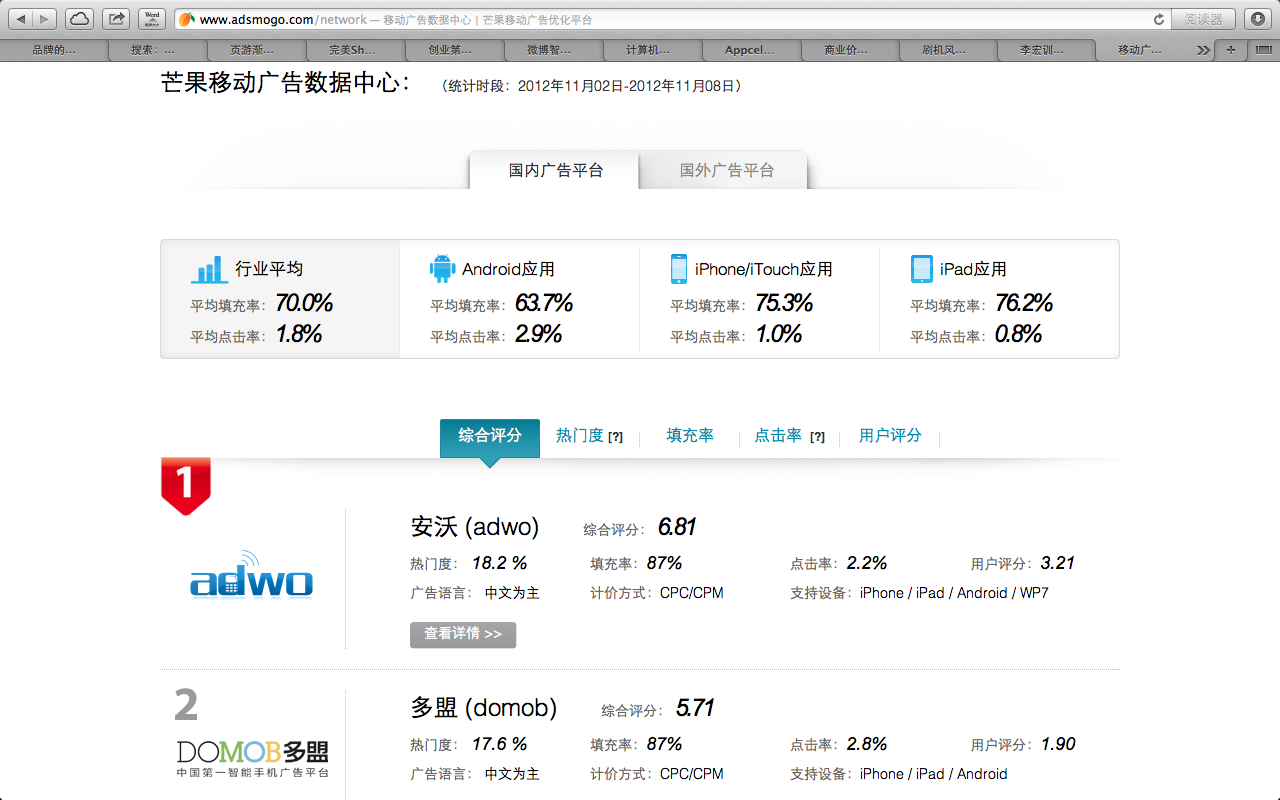
Task: Add a new tab with the plus button
Action: tap(1230, 50)
